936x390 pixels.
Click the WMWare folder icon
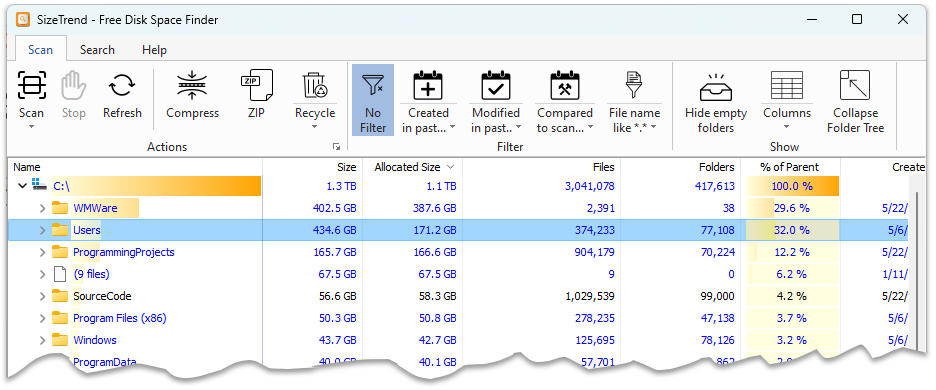tap(60, 208)
